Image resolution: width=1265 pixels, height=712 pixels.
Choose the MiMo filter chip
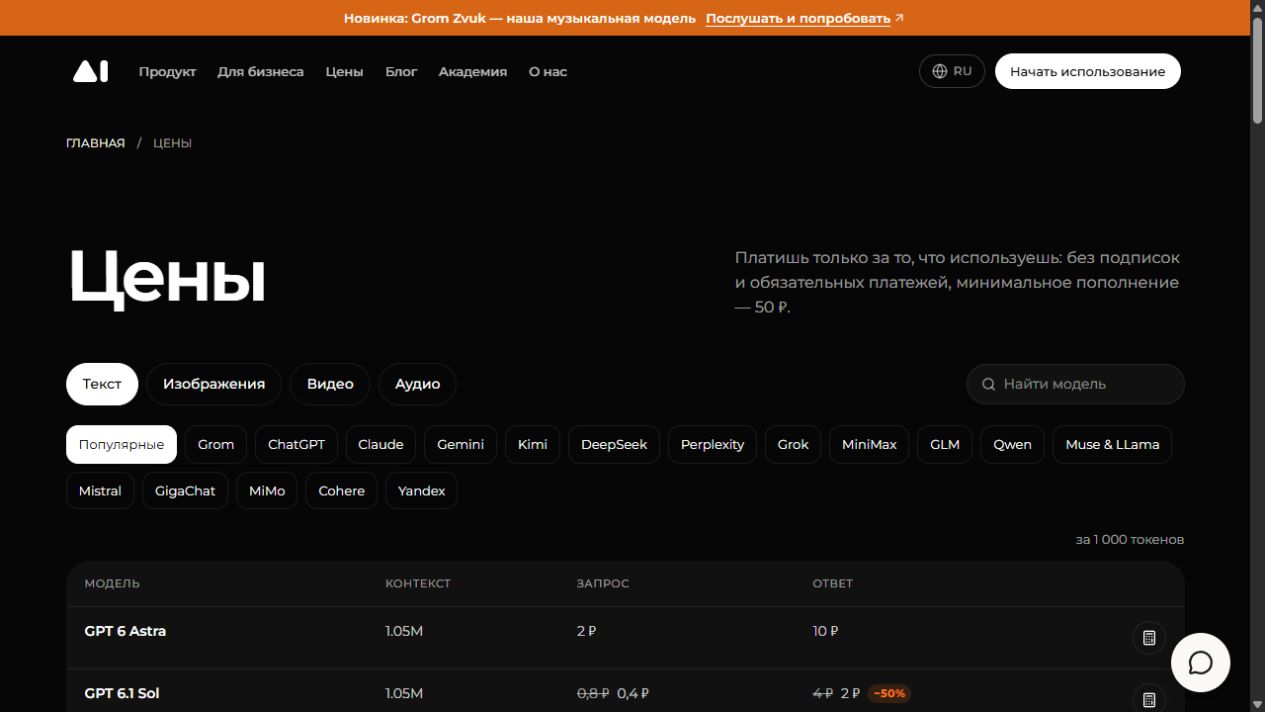pyautogui.click(x=267, y=491)
